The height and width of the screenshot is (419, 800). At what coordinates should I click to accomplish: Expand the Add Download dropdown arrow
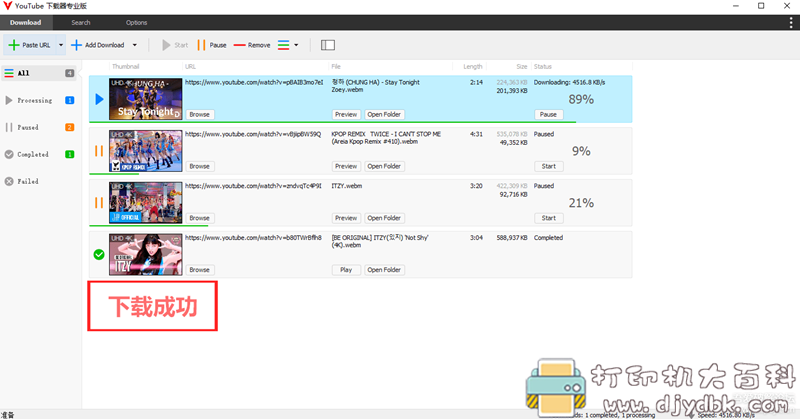pyautogui.click(x=135, y=45)
